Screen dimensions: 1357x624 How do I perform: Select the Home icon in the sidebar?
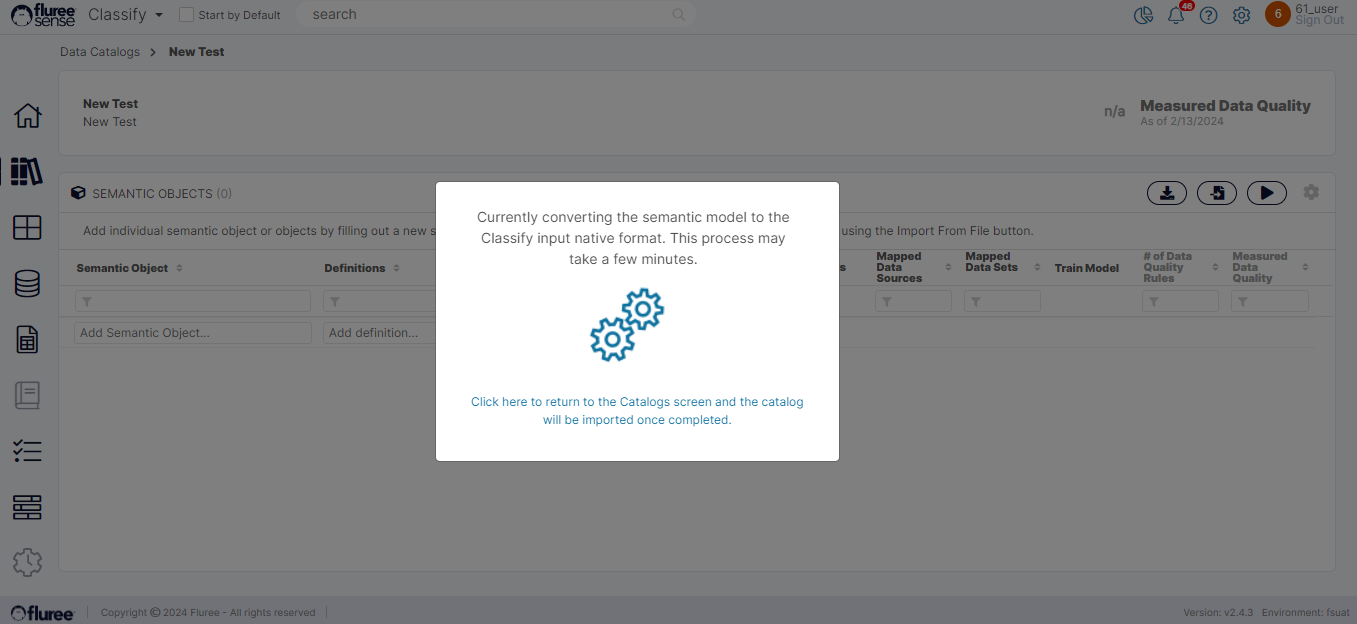[x=28, y=116]
